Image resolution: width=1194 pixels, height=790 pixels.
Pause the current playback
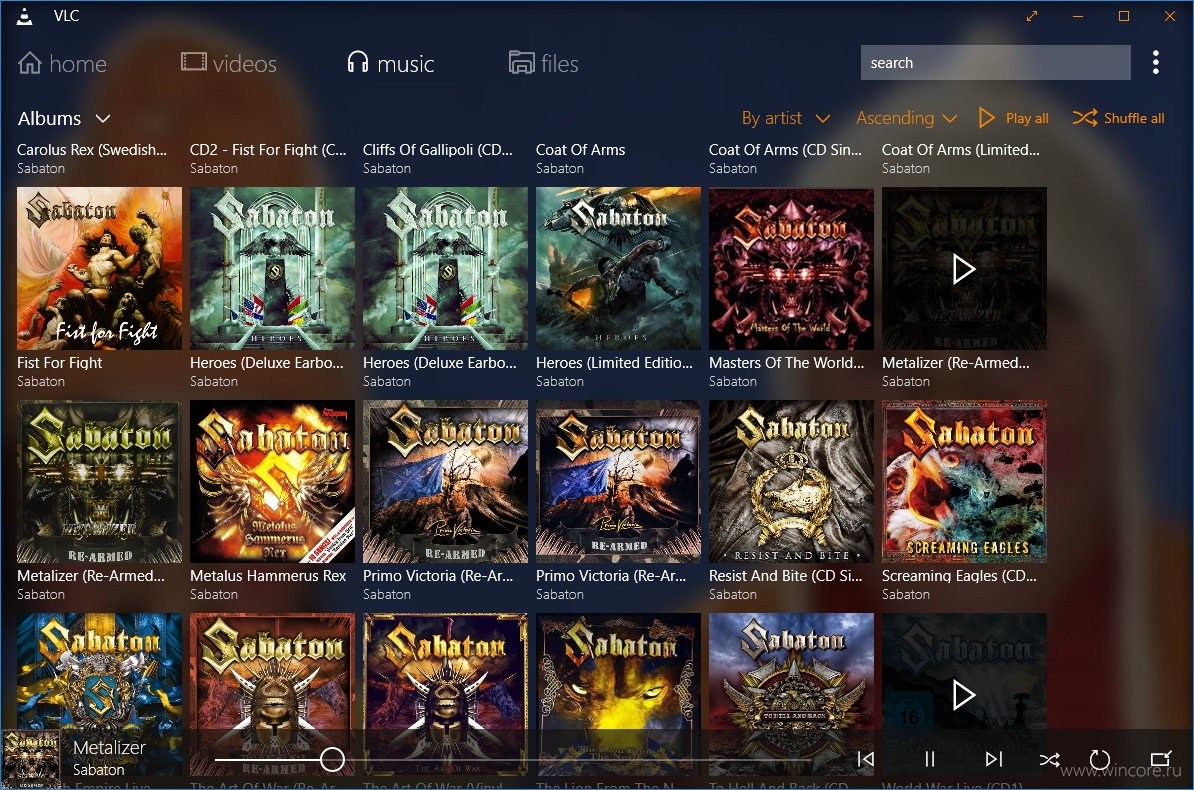(930, 759)
